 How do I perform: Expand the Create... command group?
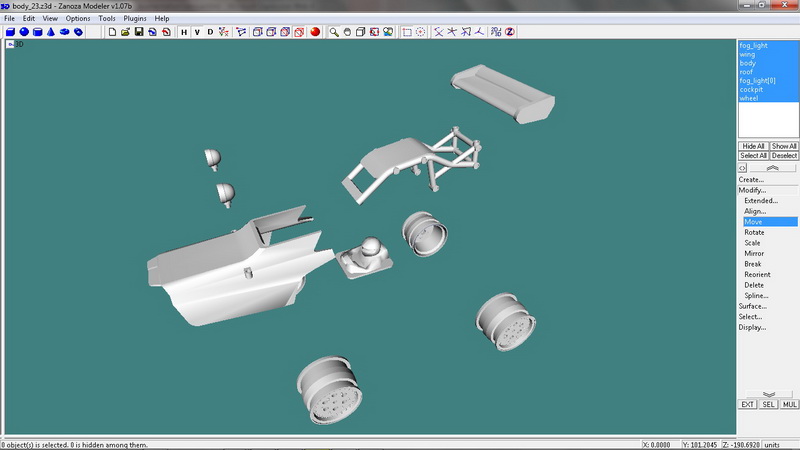tap(751, 180)
